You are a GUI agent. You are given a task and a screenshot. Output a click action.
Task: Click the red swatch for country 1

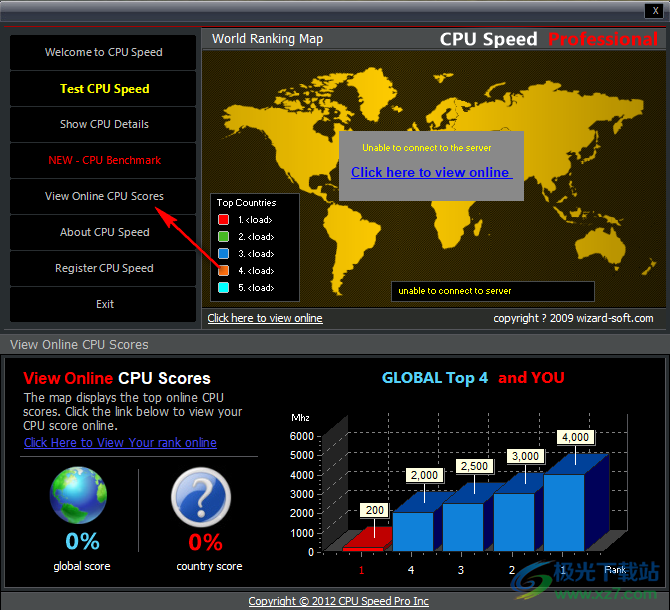click(223, 220)
